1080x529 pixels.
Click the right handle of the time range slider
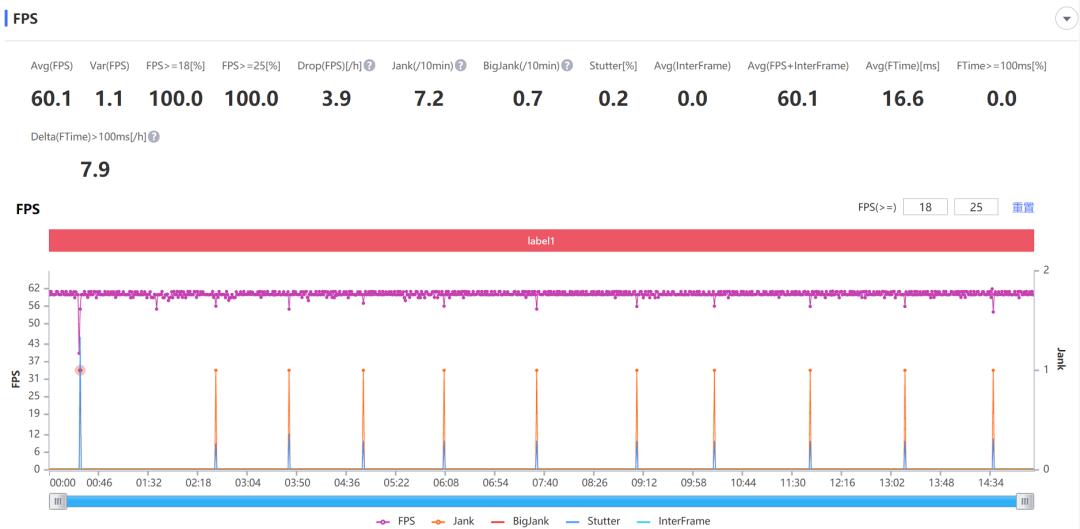1025,501
